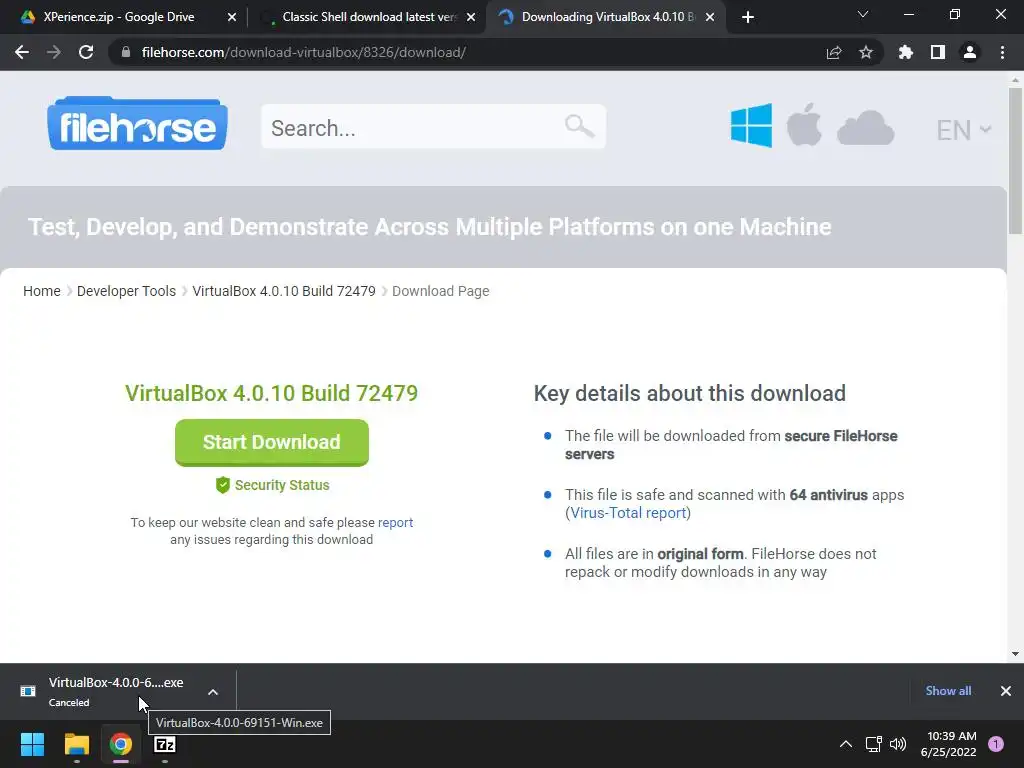
Task: Open the clock and date panel
Action: (948, 744)
